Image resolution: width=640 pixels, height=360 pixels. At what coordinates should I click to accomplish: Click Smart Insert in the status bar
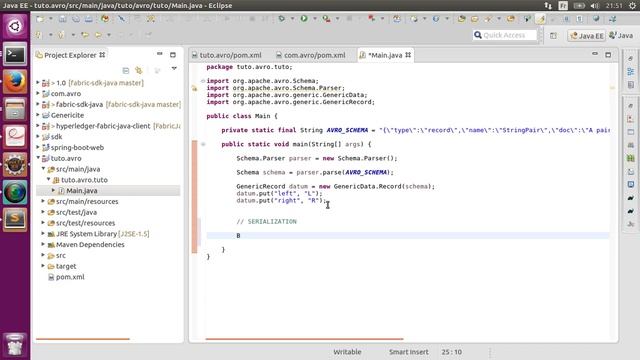(x=409, y=352)
